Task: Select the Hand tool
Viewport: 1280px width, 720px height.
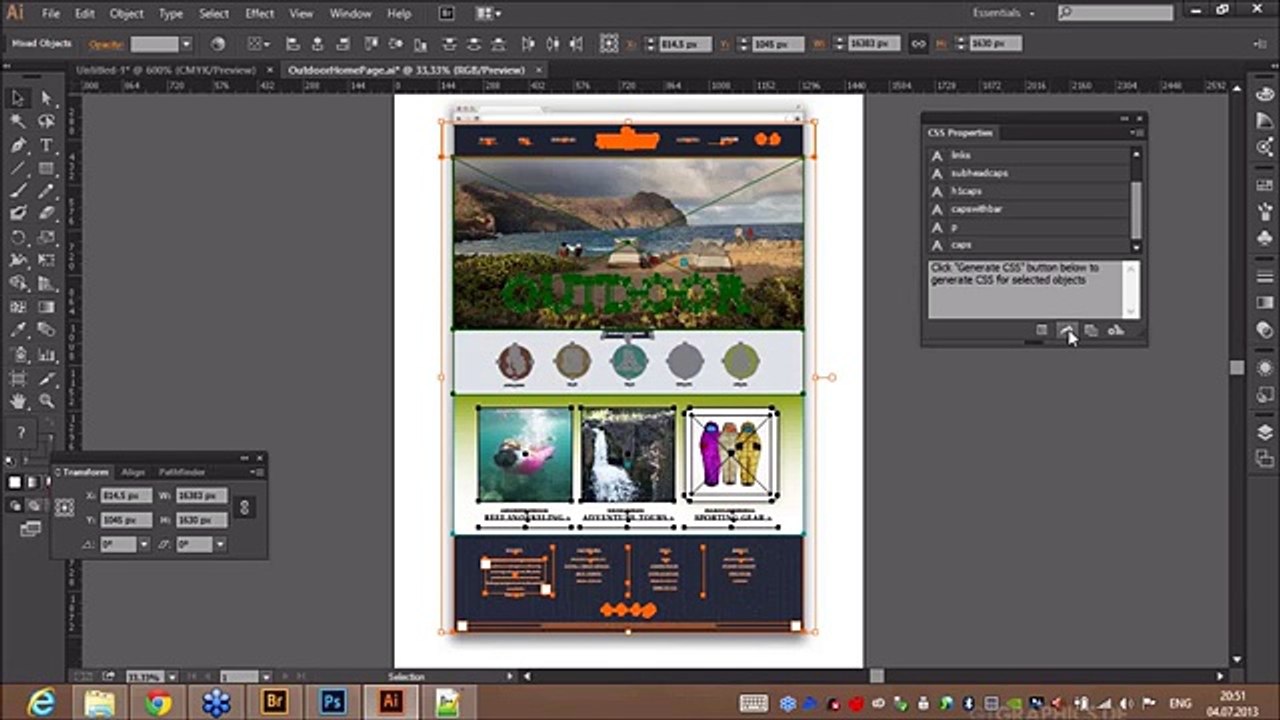Action: tap(18, 401)
